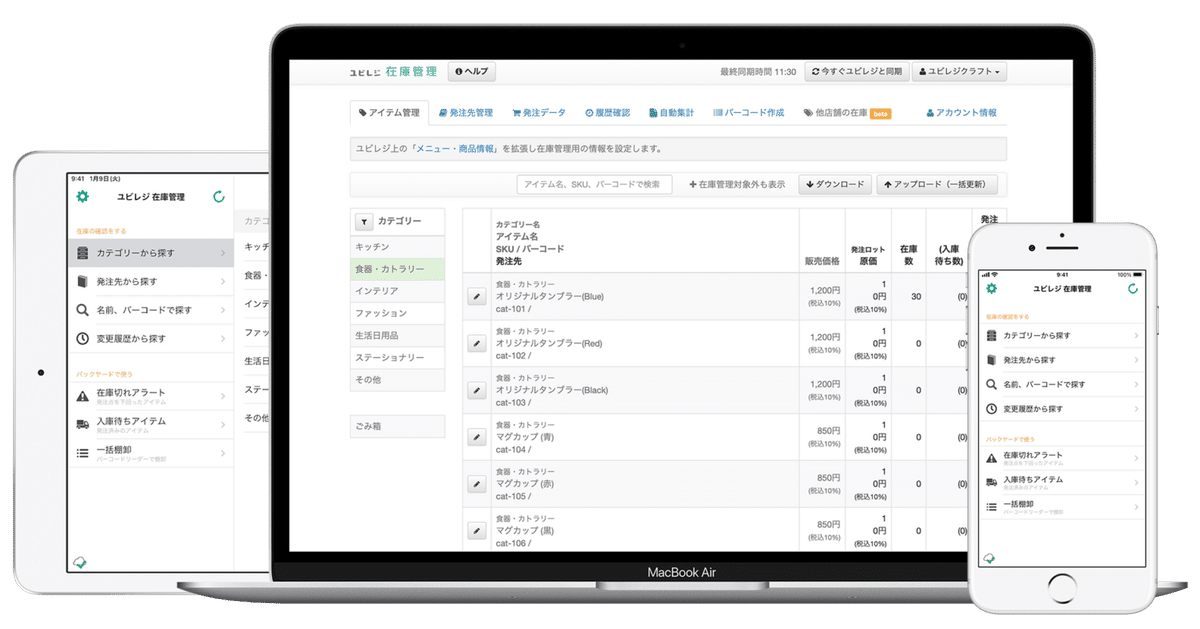The height and width of the screenshot is (629, 1200).
Task: Open the 履歴確認 tab
Action: [x=607, y=113]
